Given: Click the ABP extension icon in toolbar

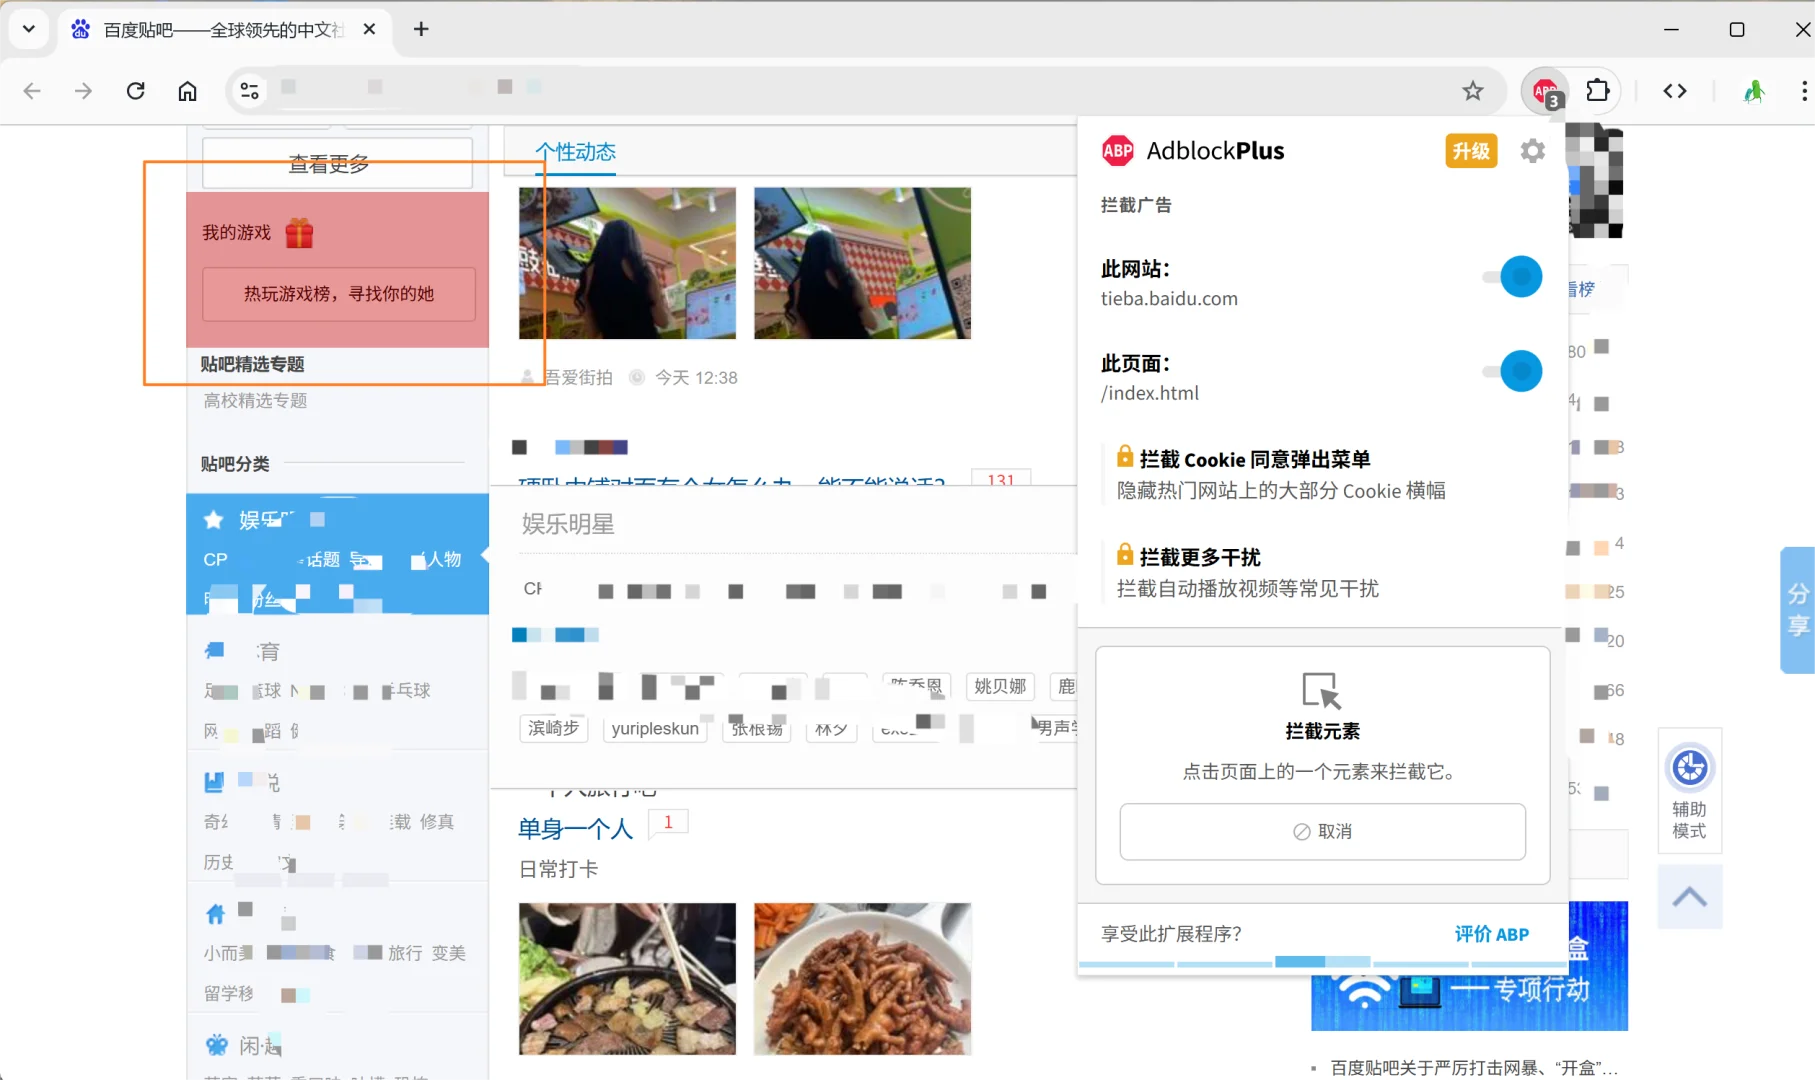Looking at the screenshot, I should click(x=1543, y=90).
